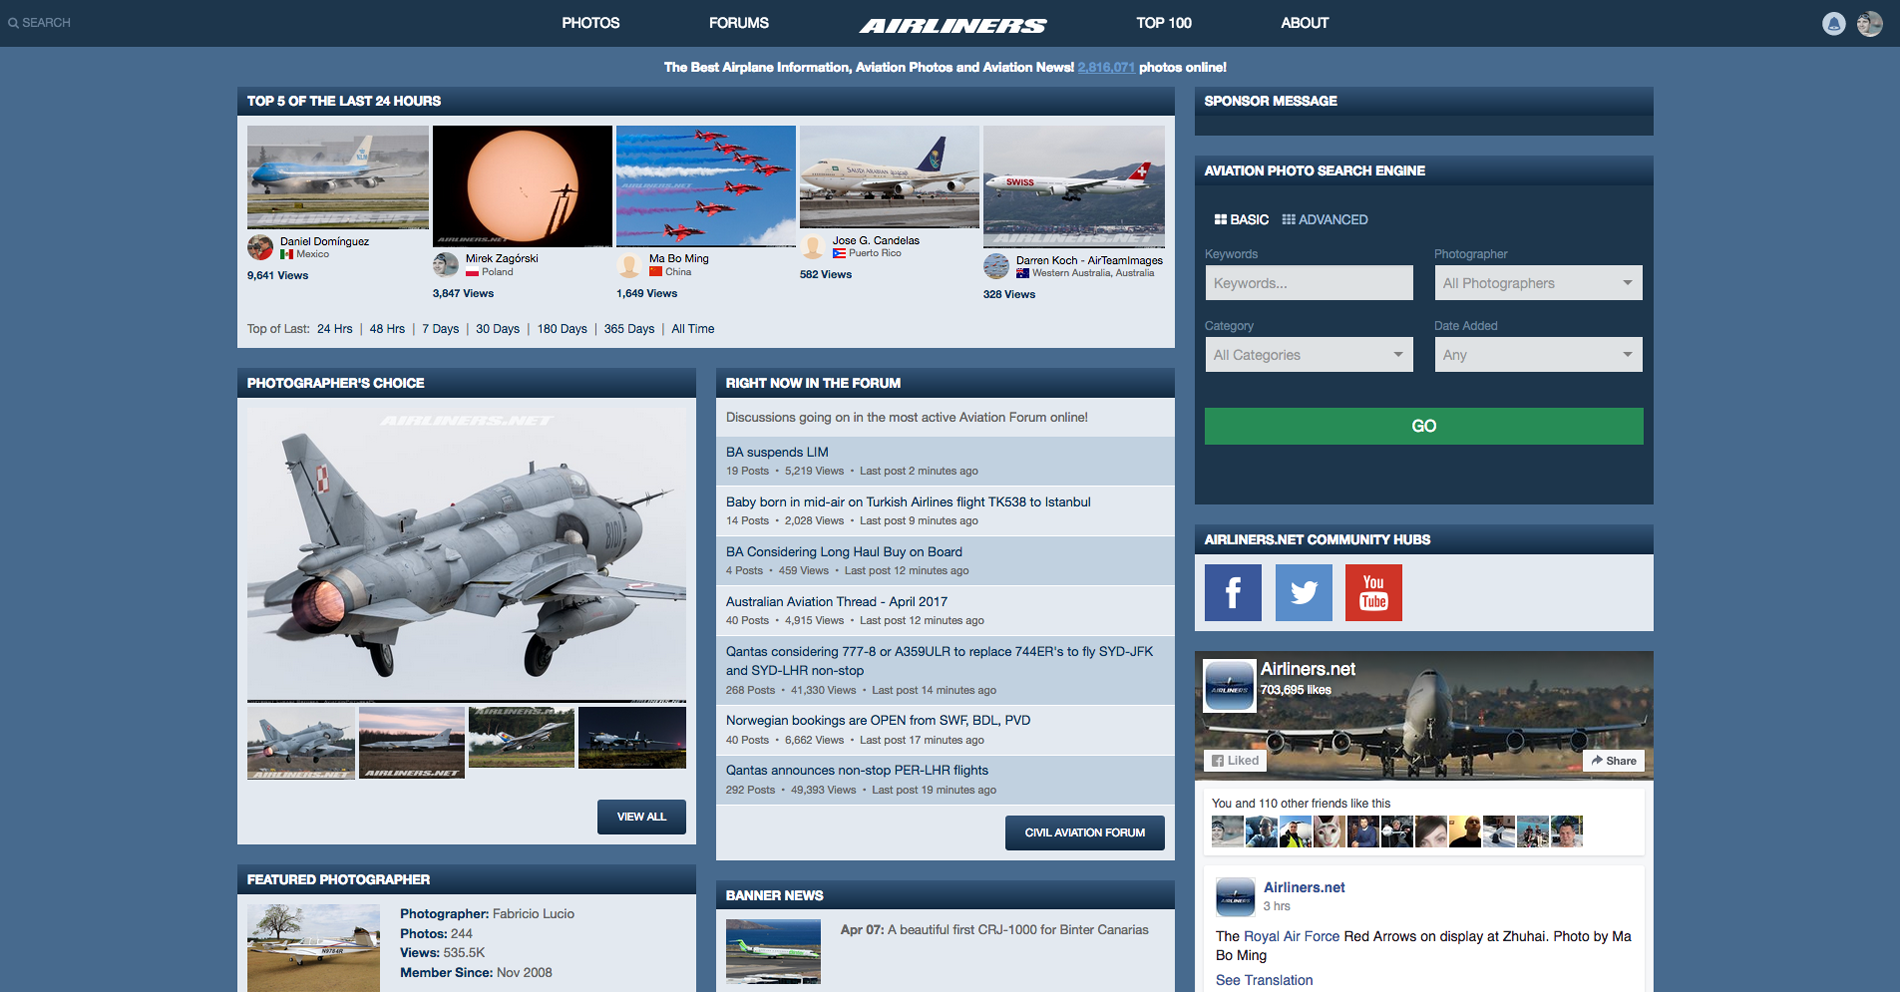Expand the All Photographers dropdown
Image resolution: width=1900 pixels, height=992 pixels.
1538,283
